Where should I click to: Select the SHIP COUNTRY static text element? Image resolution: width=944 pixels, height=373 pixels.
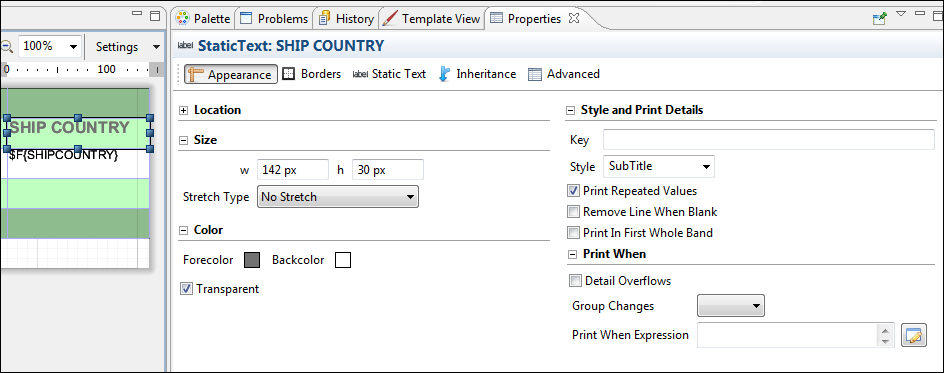point(78,134)
